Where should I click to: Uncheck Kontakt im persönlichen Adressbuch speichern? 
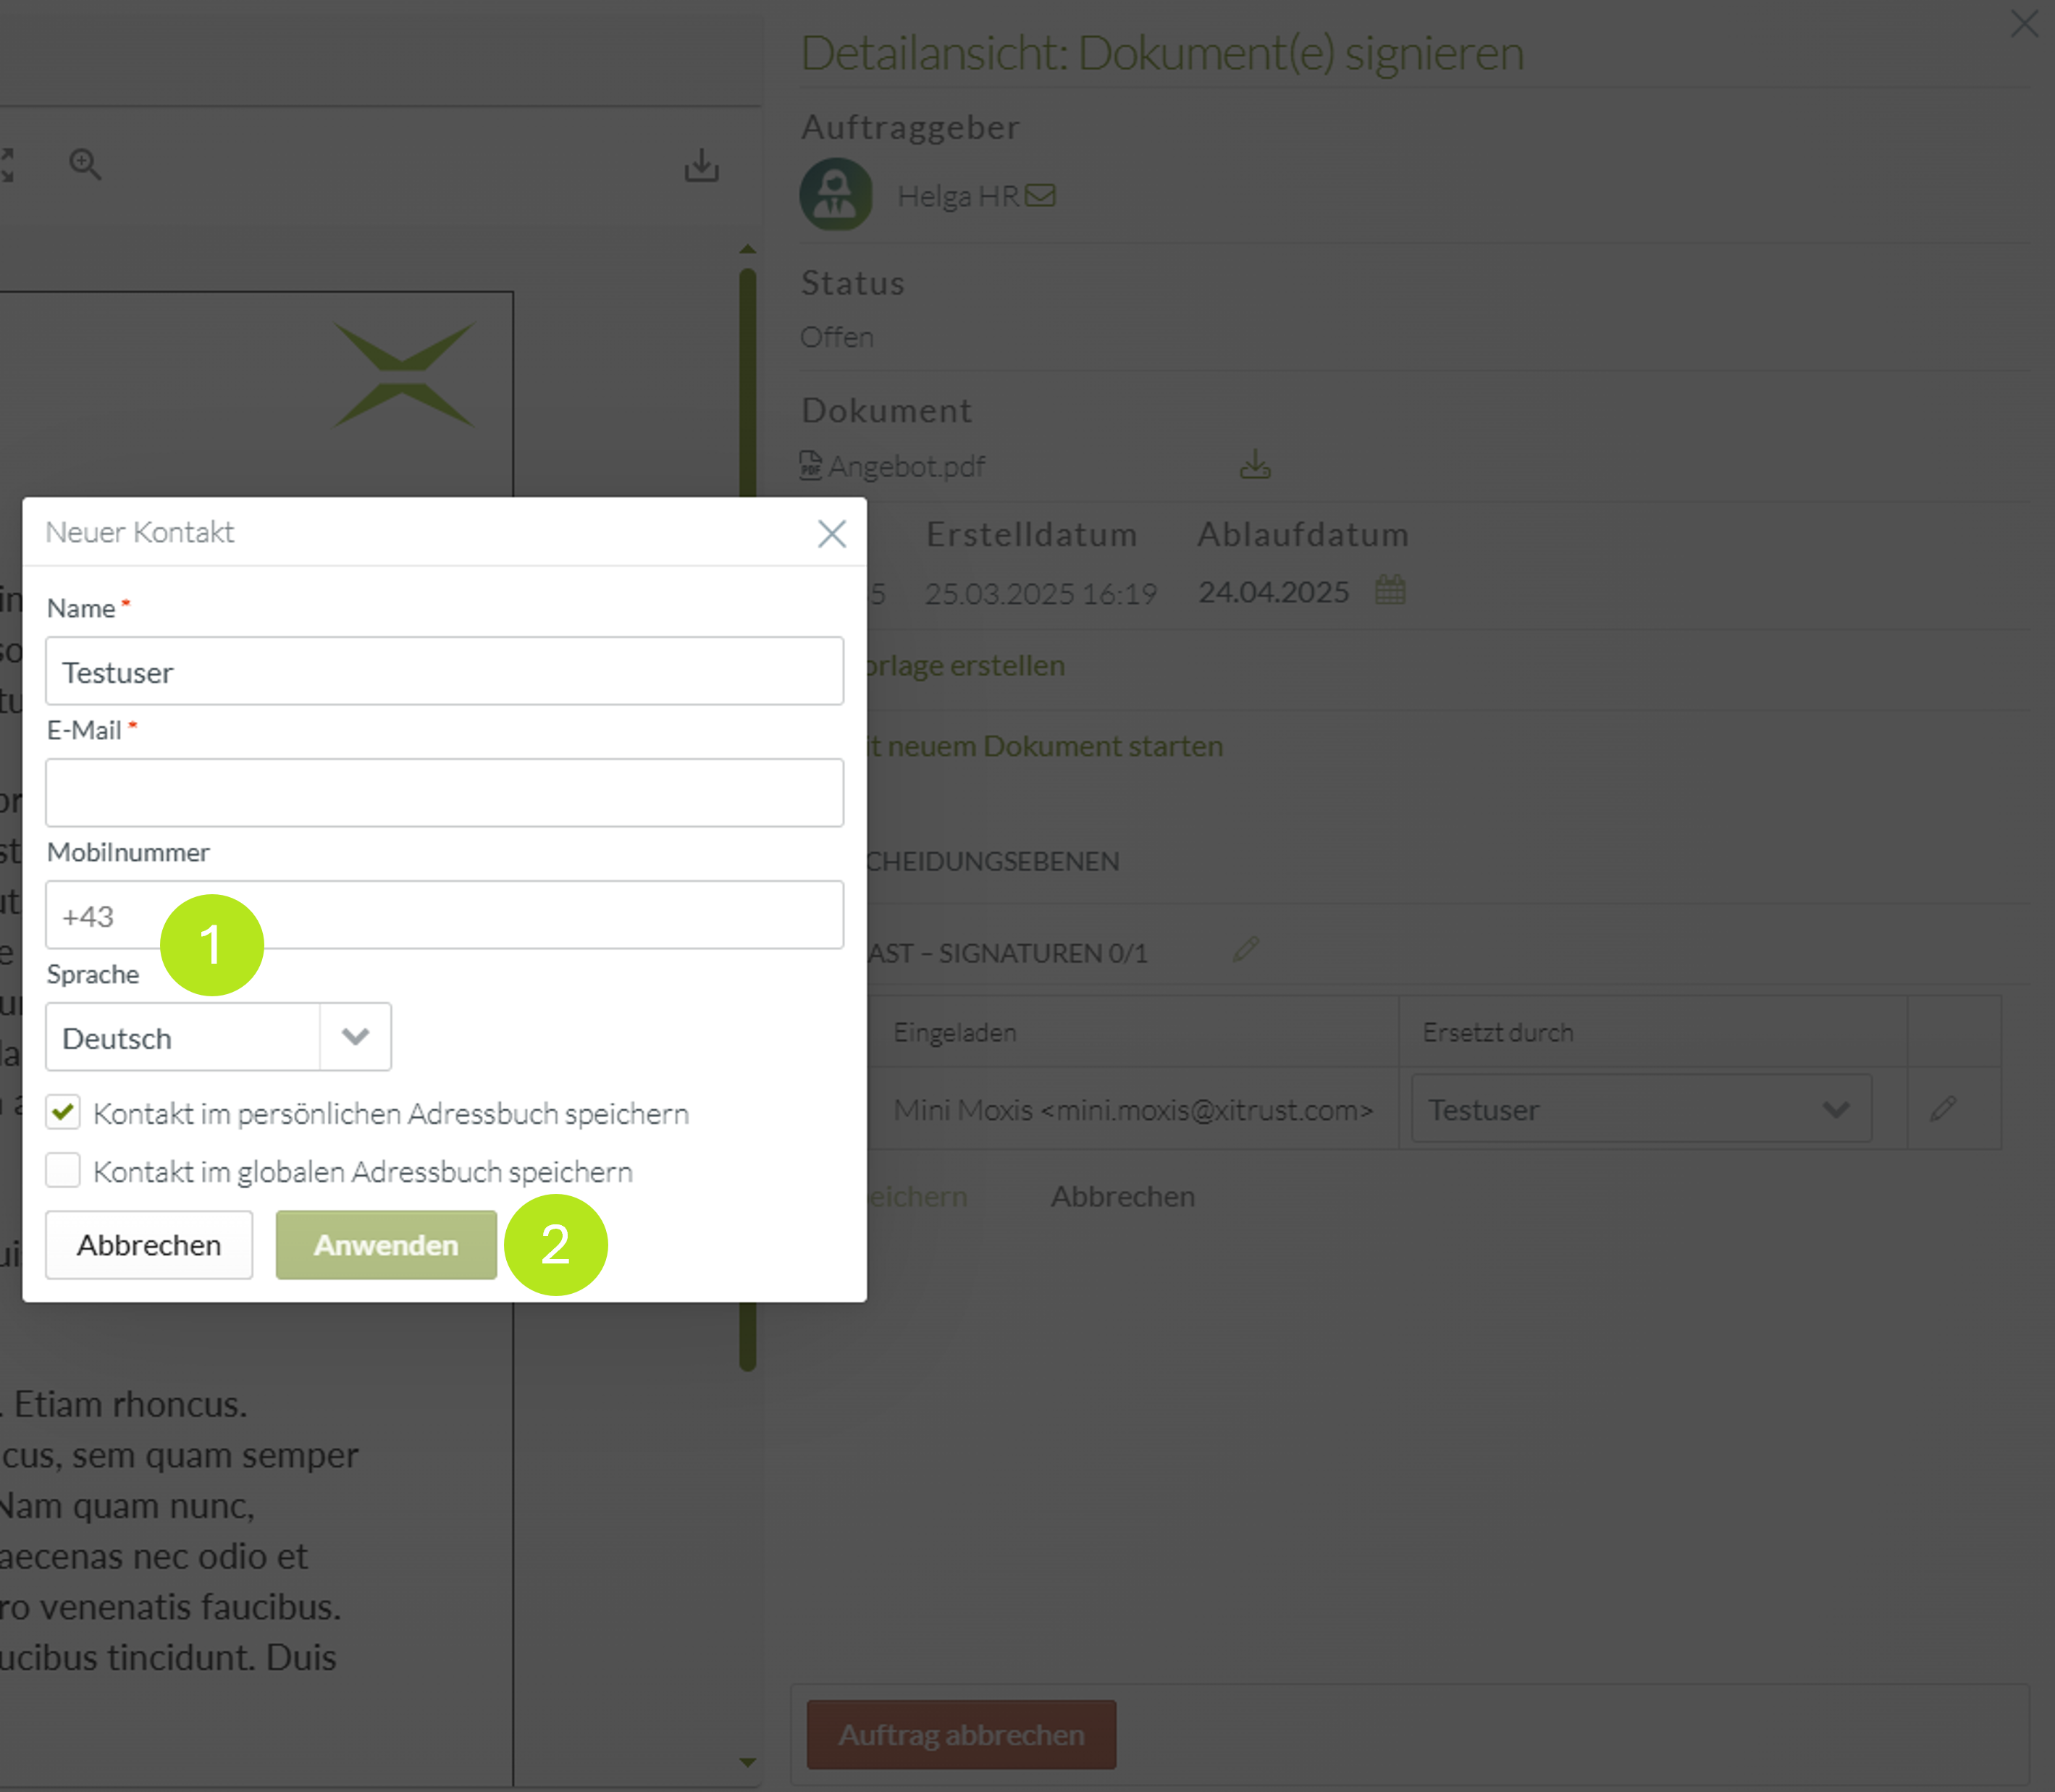[63, 1112]
